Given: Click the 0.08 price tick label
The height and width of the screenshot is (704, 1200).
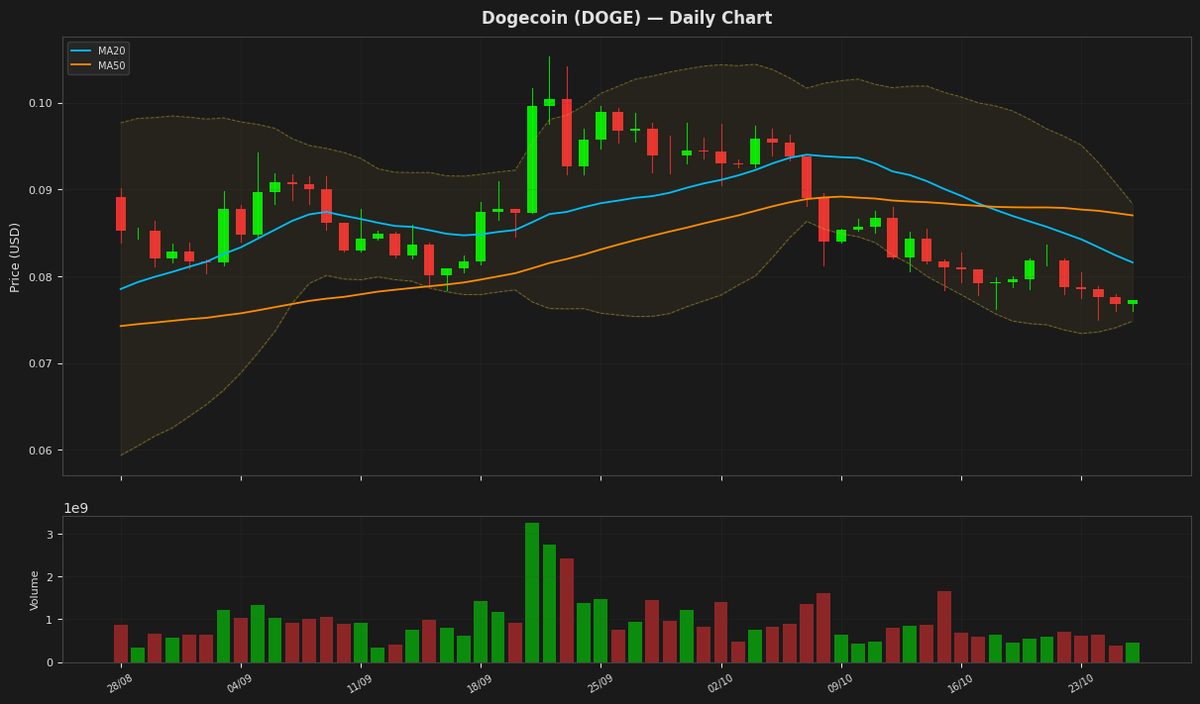Looking at the screenshot, I should [41, 277].
